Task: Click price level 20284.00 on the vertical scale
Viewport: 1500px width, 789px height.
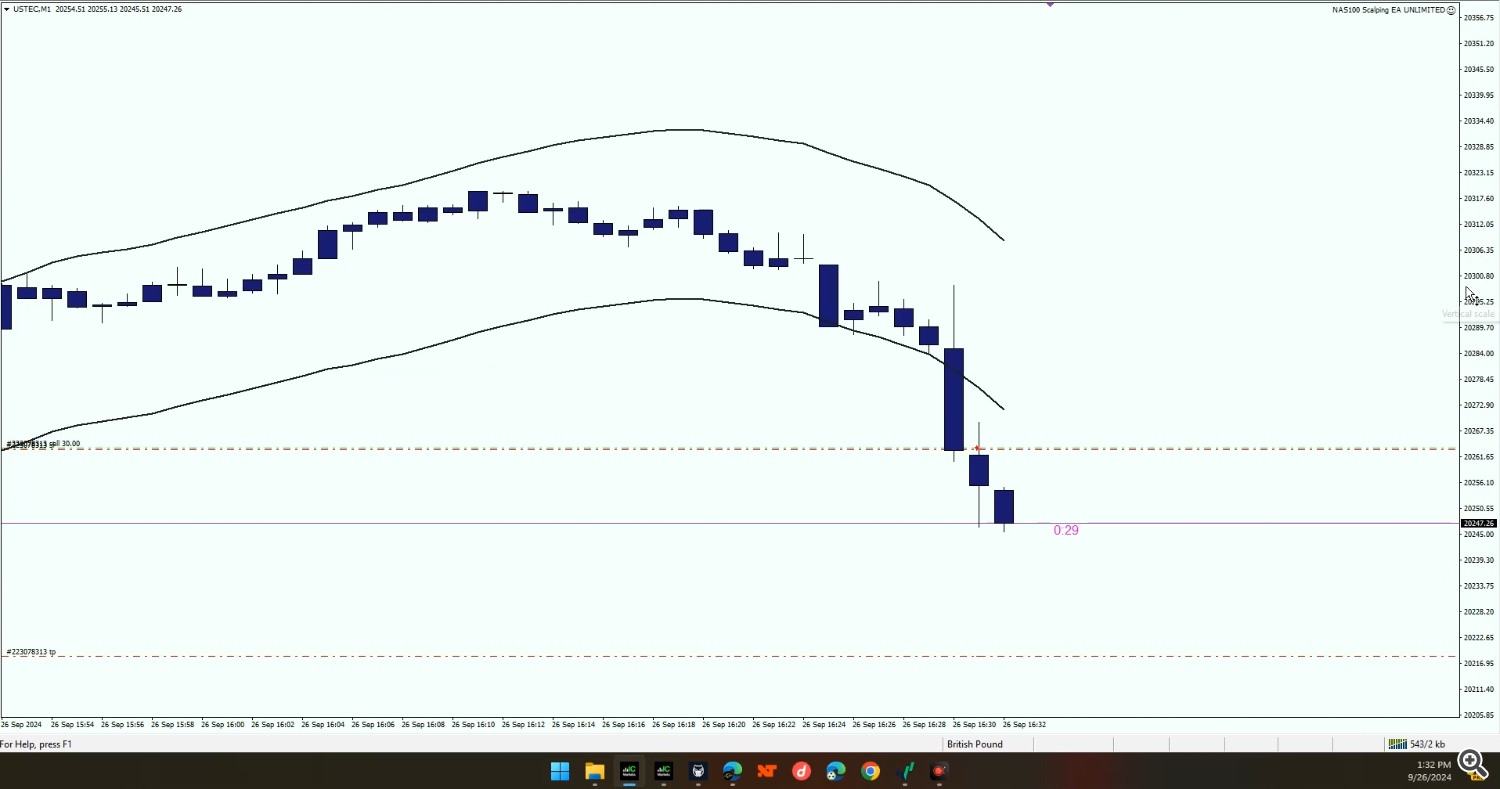Action: click(1478, 353)
